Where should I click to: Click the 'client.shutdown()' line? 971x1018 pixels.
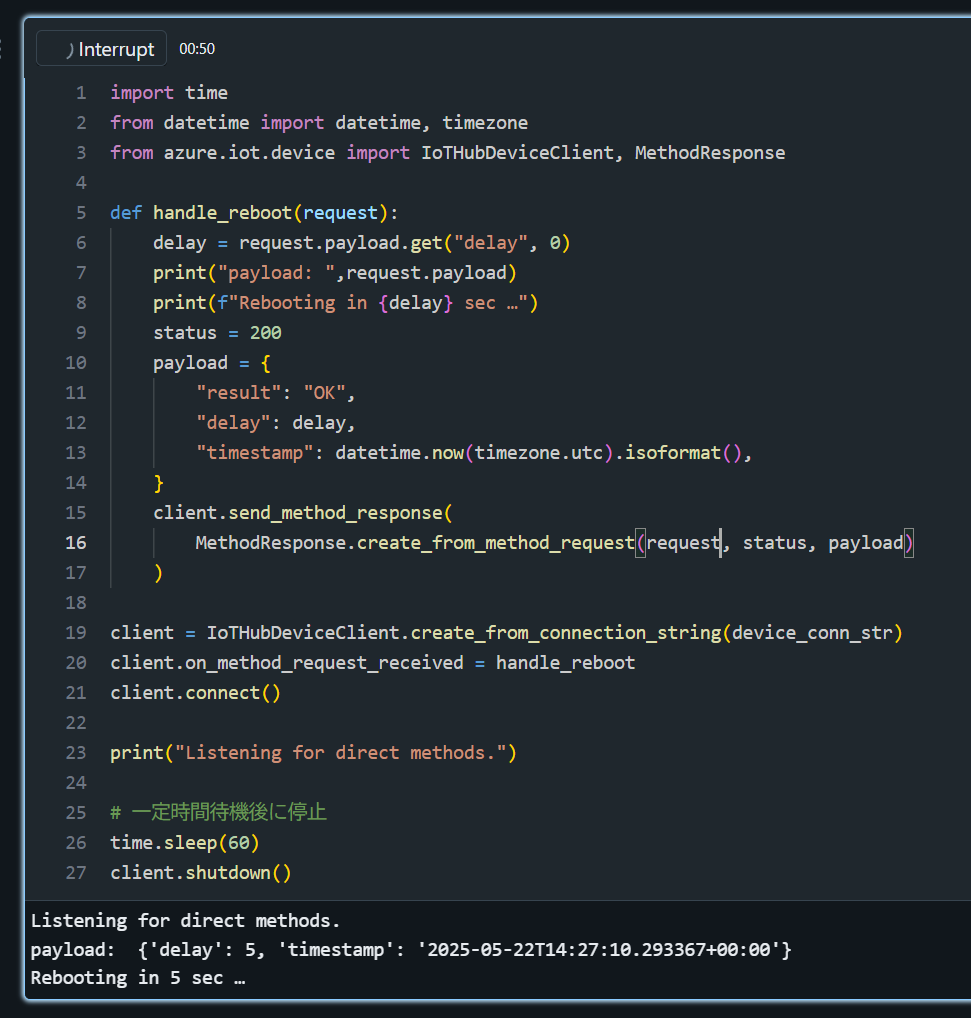click(x=201, y=873)
